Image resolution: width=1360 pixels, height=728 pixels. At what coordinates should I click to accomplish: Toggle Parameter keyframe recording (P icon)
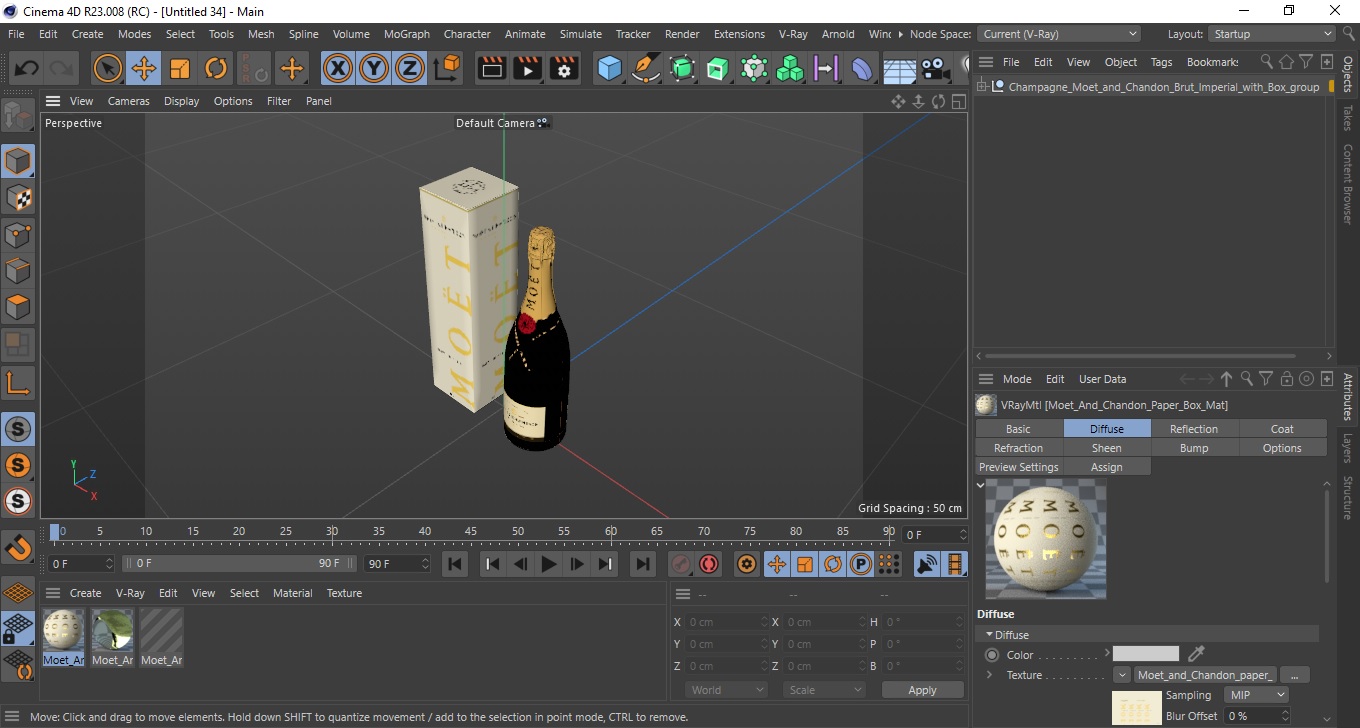[x=860, y=564]
